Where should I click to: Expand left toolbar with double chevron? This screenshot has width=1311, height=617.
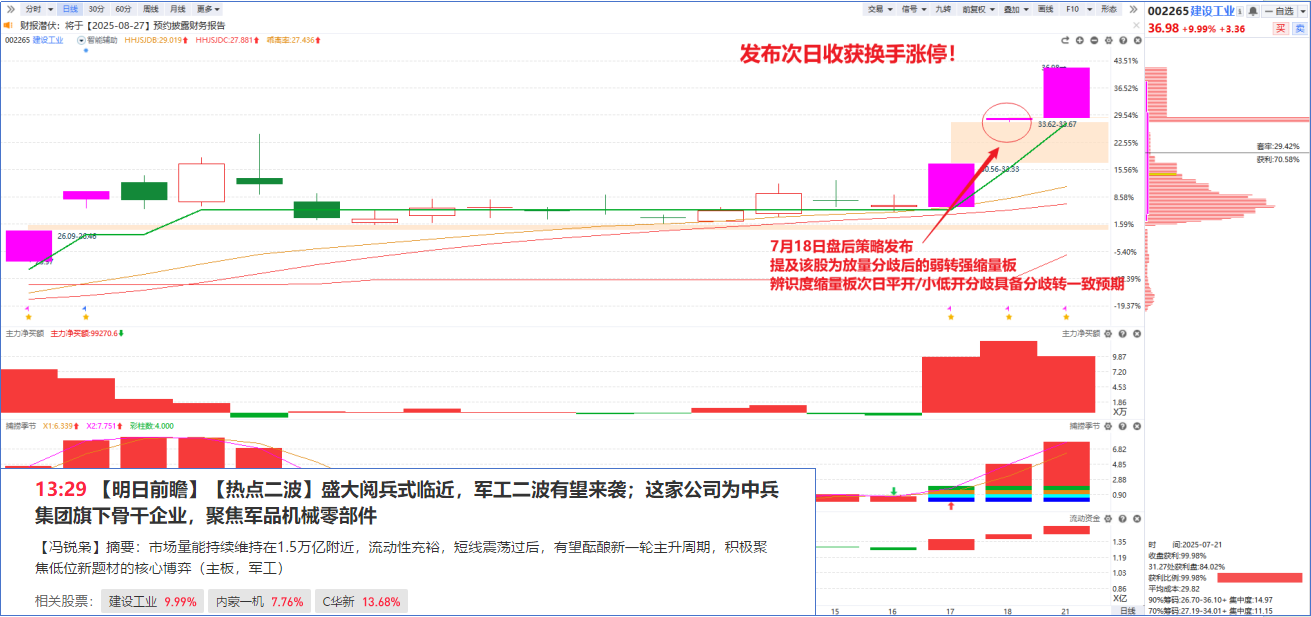[x=11, y=8]
